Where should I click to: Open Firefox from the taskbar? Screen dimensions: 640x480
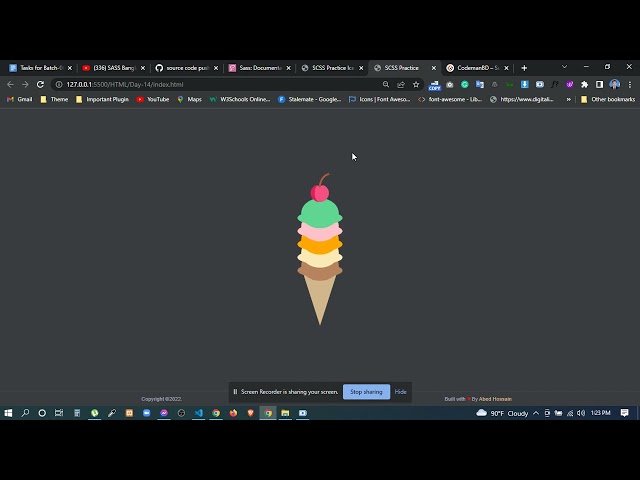[233, 413]
